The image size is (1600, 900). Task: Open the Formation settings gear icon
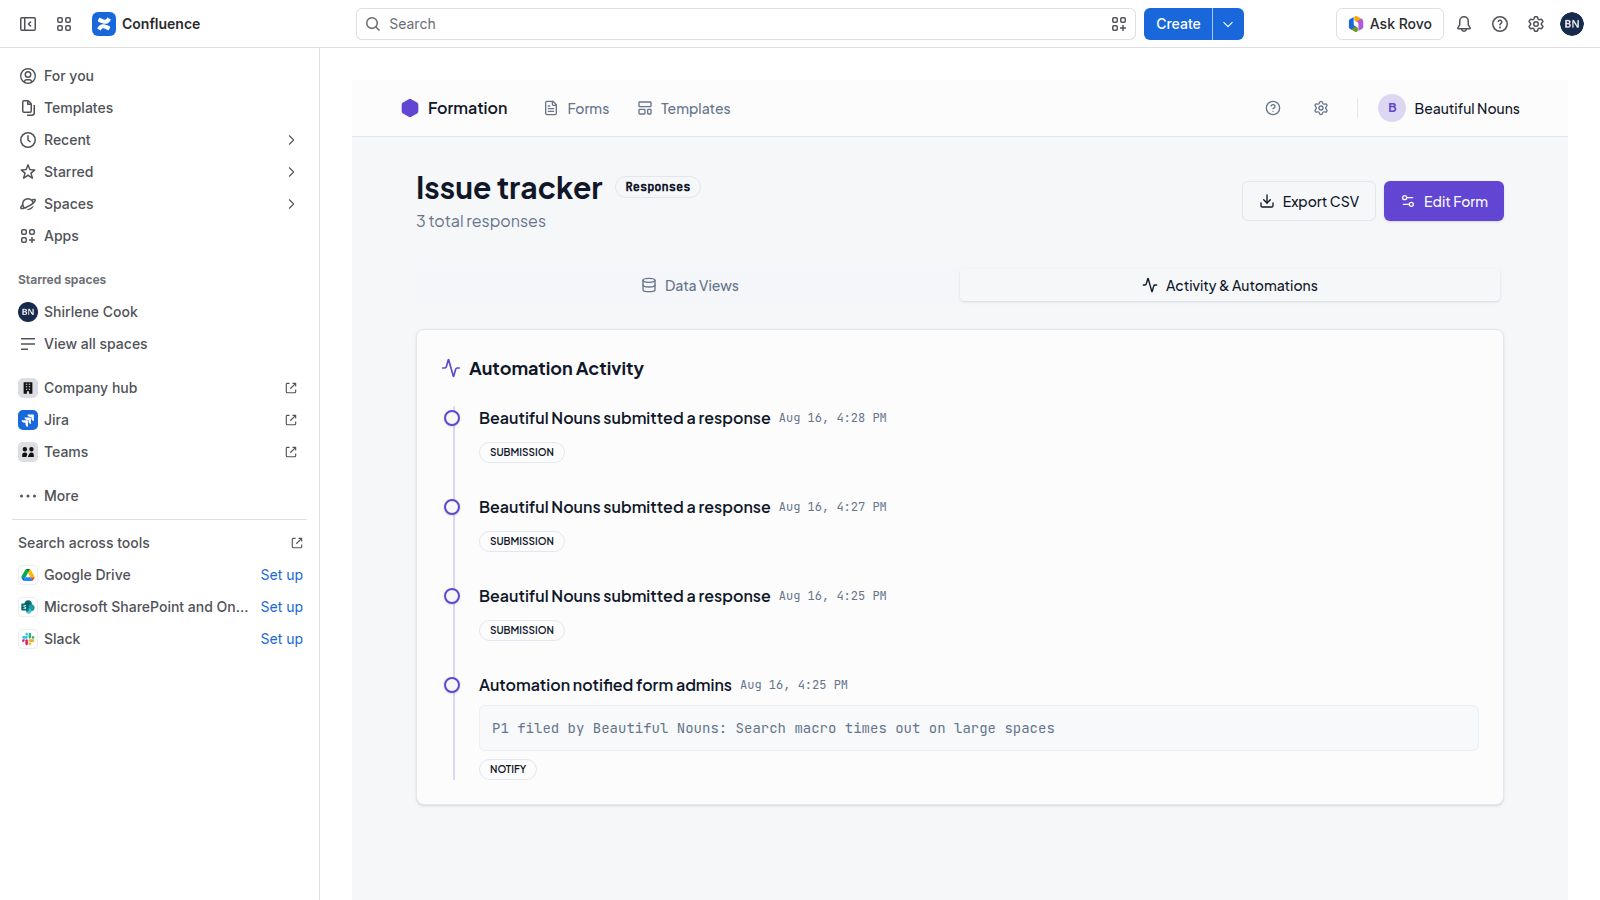point(1321,108)
